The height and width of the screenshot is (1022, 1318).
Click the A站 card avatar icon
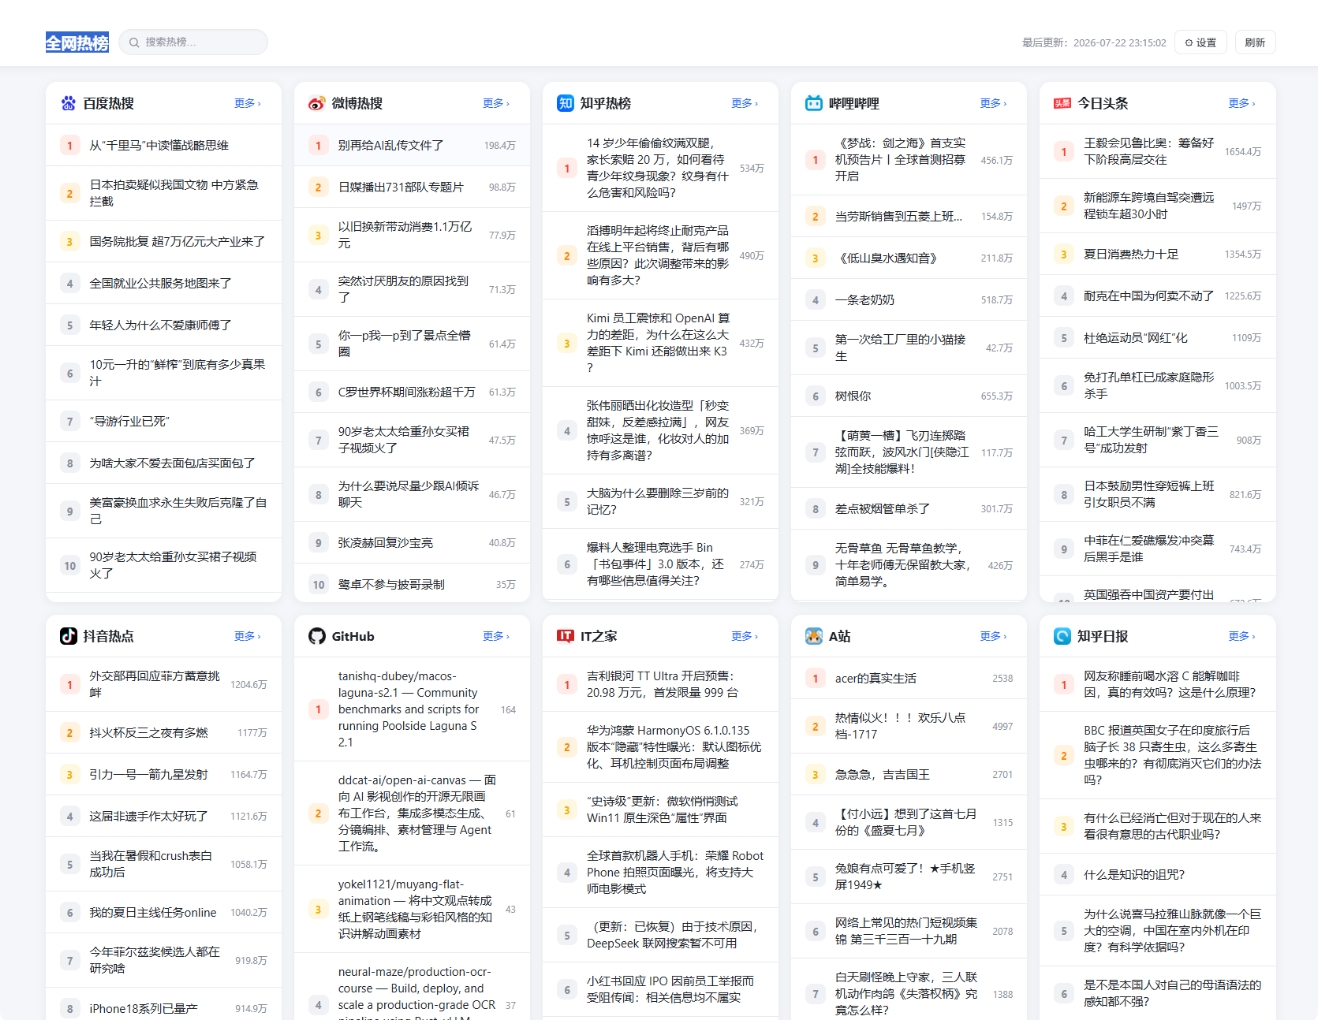pyautogui.click(x=814, y=636)
